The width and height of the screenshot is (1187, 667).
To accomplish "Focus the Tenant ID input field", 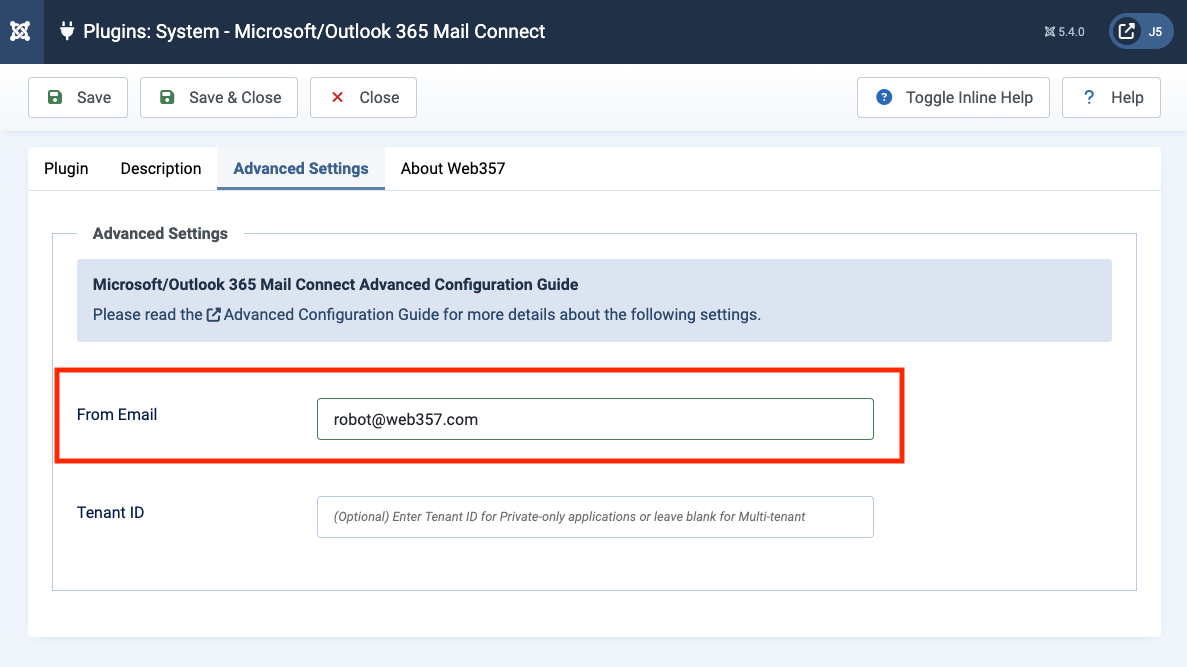I will pyautogui.click(x=595, y=517).
